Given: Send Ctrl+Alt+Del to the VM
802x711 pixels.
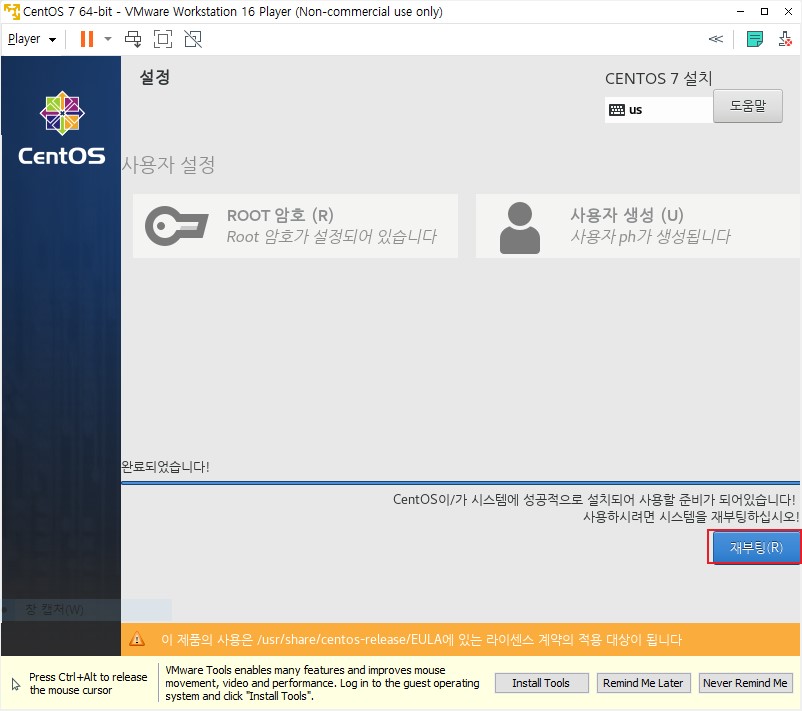Looking at the screenshot, I should pos(133,39).
